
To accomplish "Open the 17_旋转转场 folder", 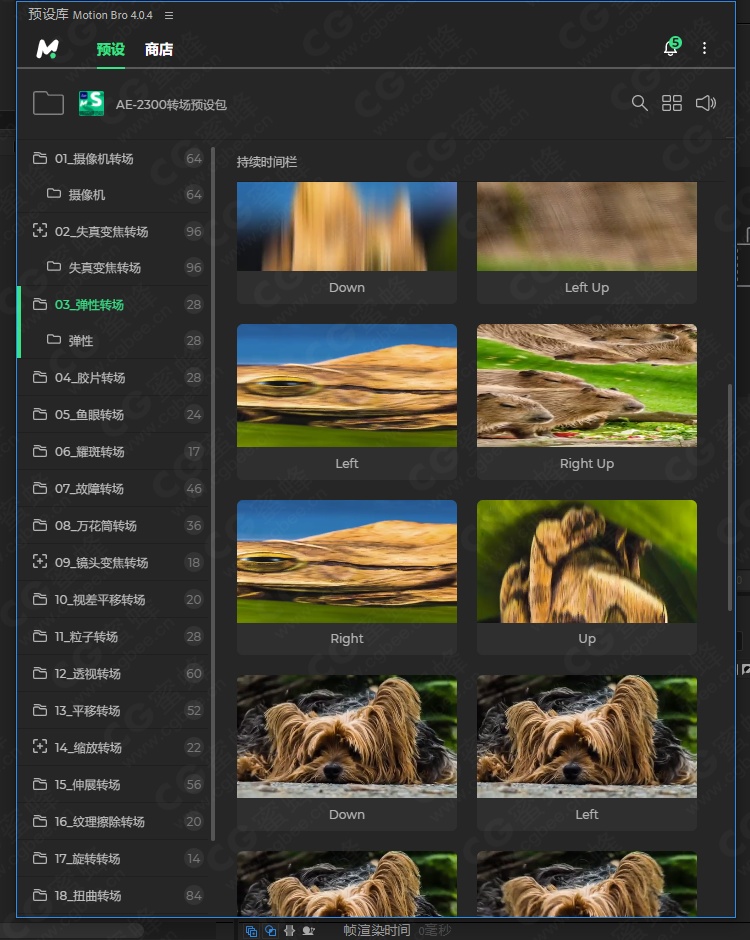I will [x=114, y=858].
